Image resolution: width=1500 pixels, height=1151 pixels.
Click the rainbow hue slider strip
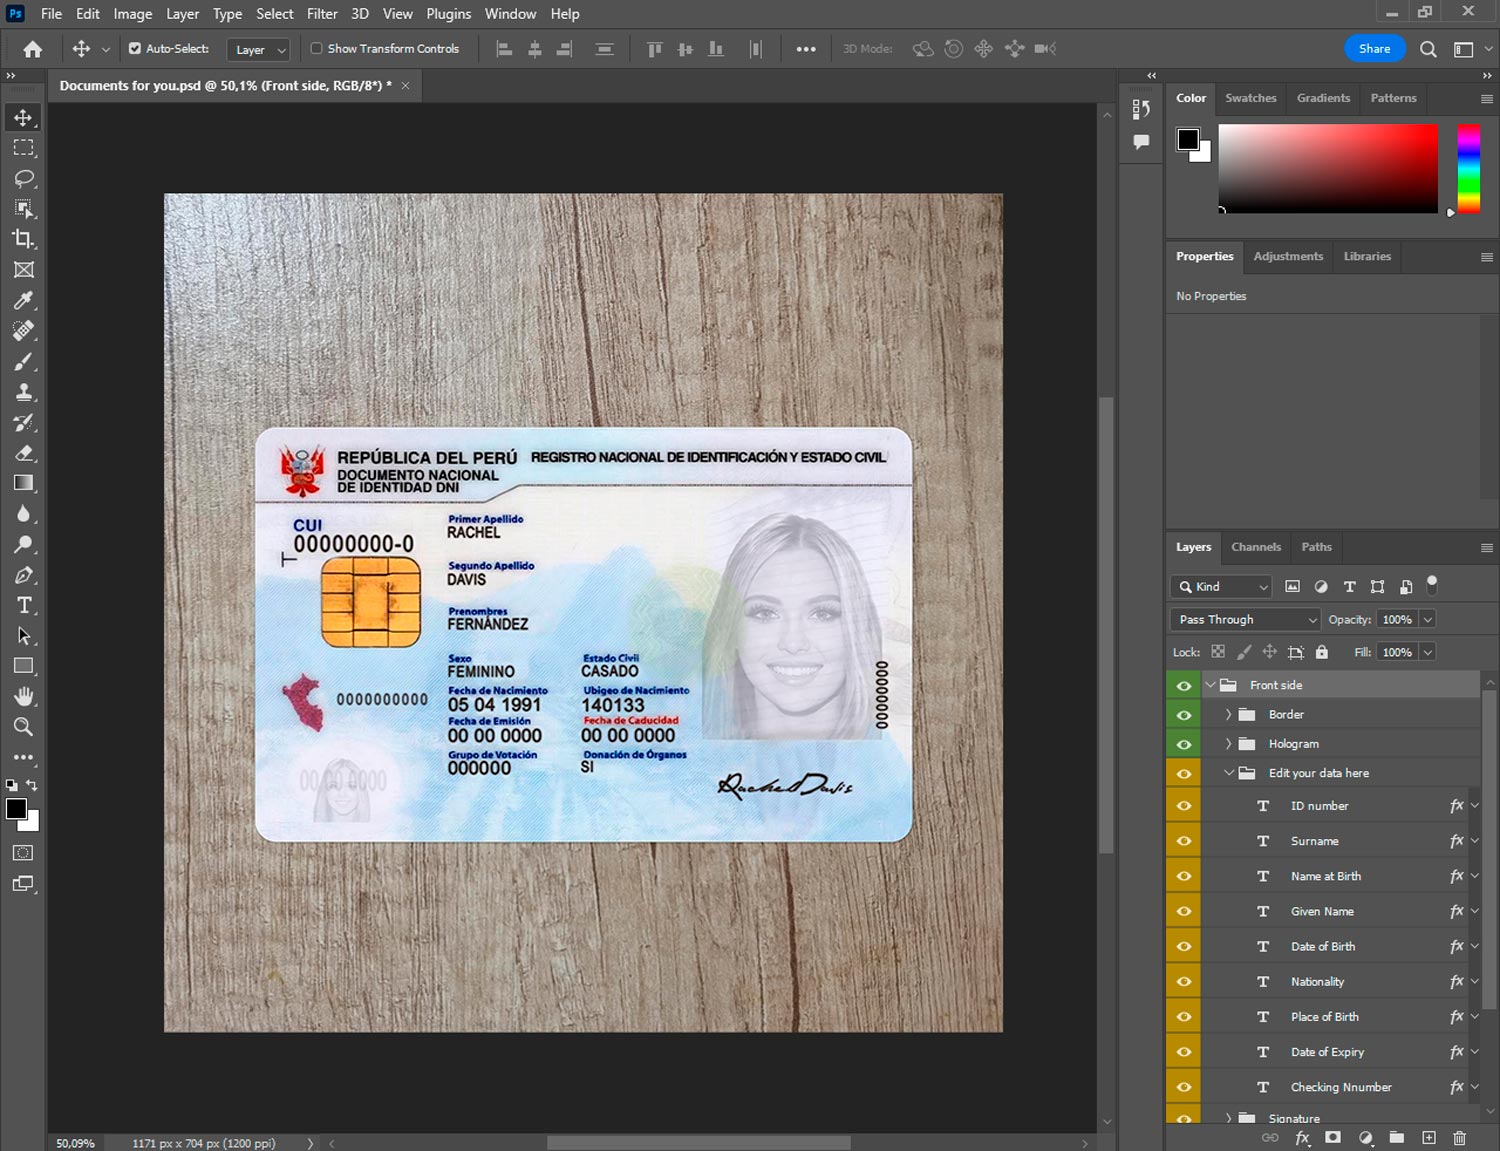(x=1467, y=168)
